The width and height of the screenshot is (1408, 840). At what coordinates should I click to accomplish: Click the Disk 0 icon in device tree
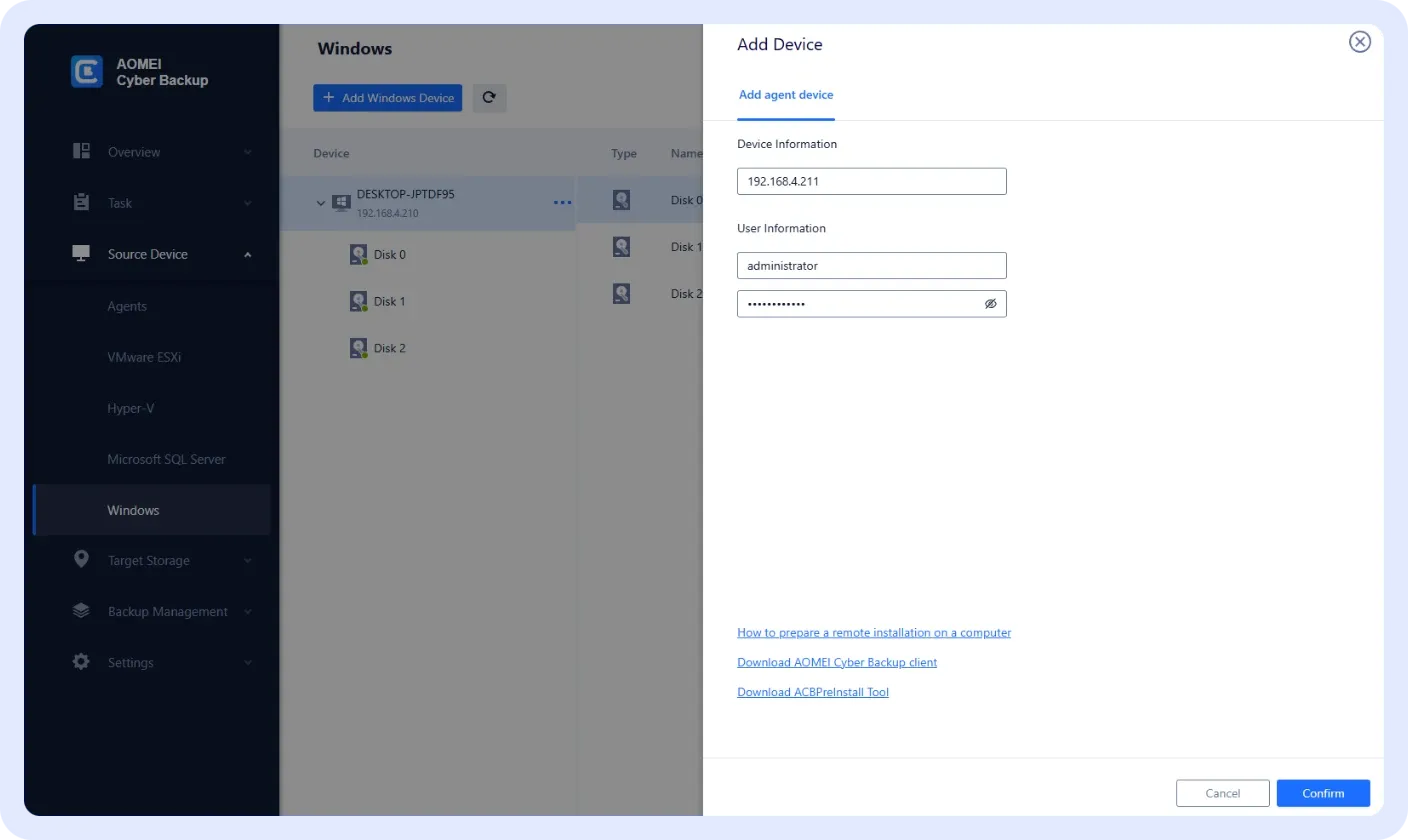pyautogui.click(x=359, y=255)
